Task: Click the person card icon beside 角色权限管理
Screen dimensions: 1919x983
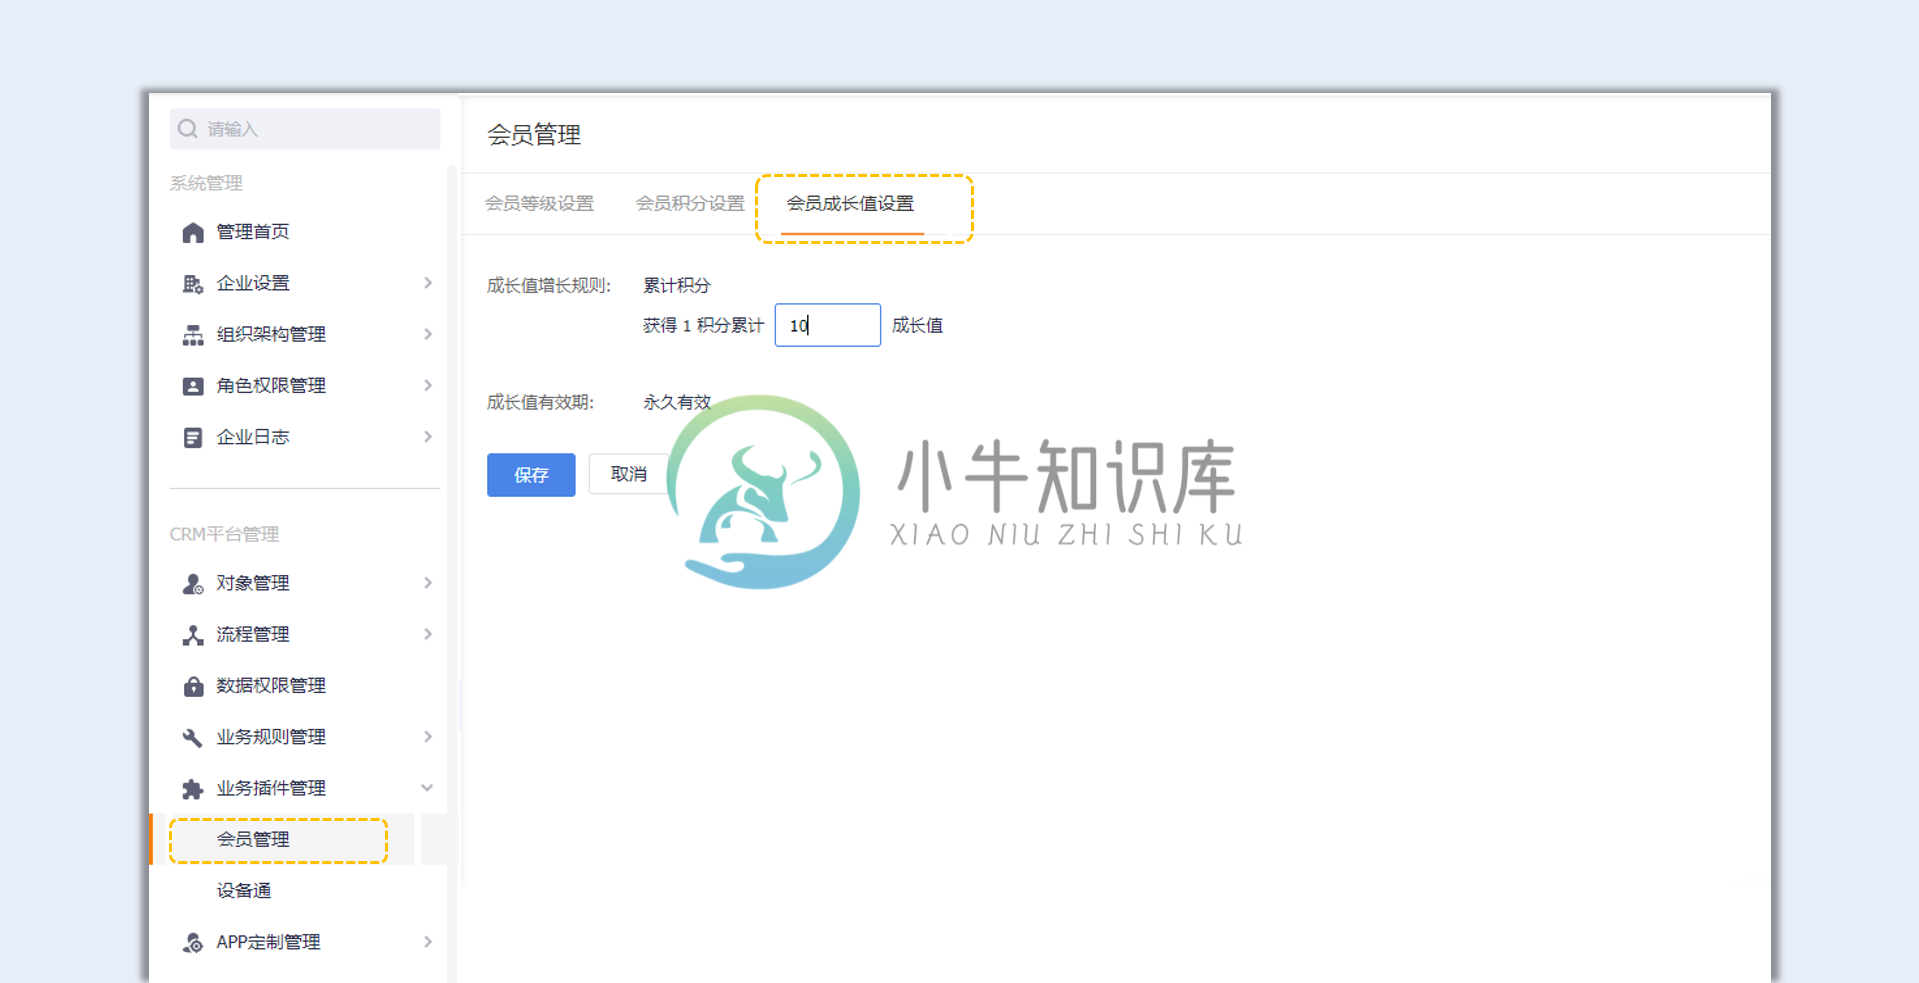Action: pyautogui.click(x=193, y=386)
